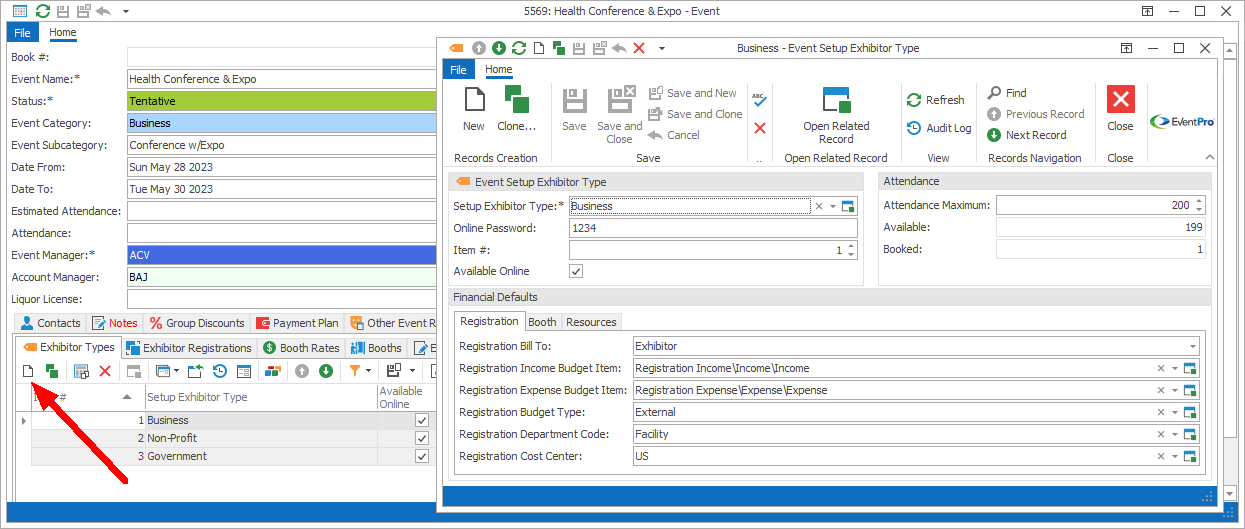The image size is (1245, 529).
Task: Collapse the dialog ribbon with the chevron
Action: (x=1209, y=158)
